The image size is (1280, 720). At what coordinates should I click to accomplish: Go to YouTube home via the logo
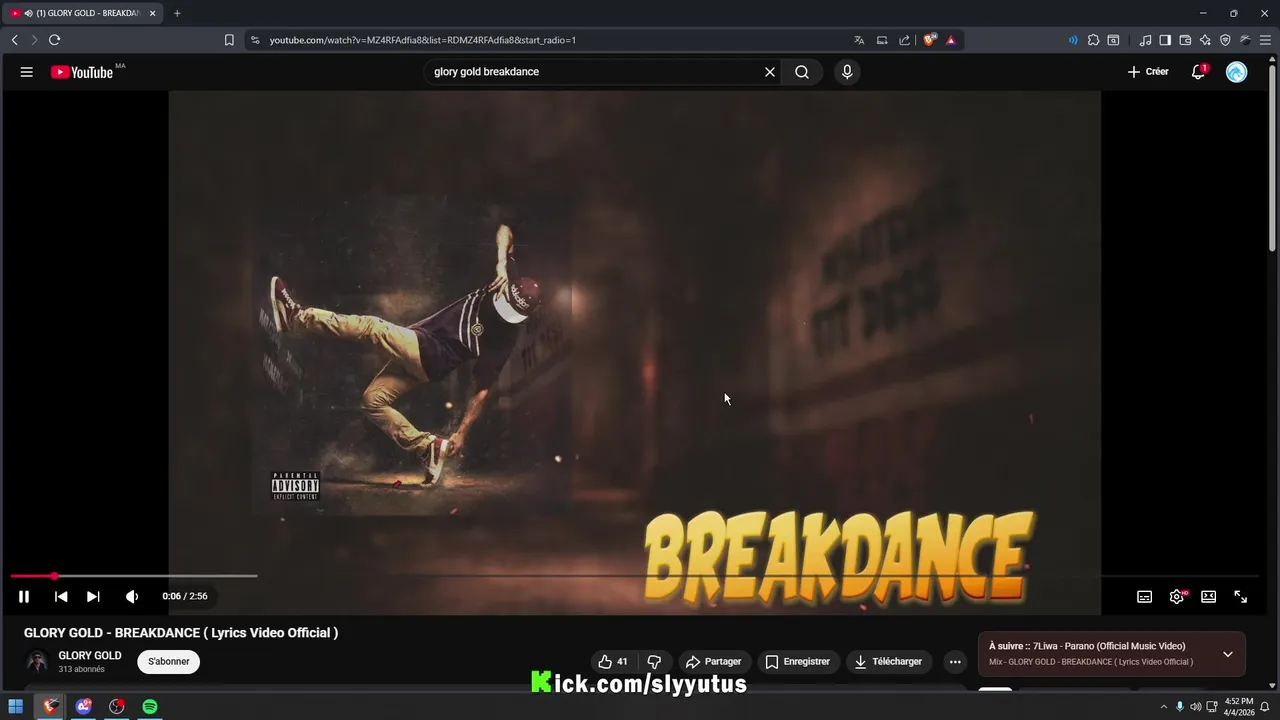point(82,72)
